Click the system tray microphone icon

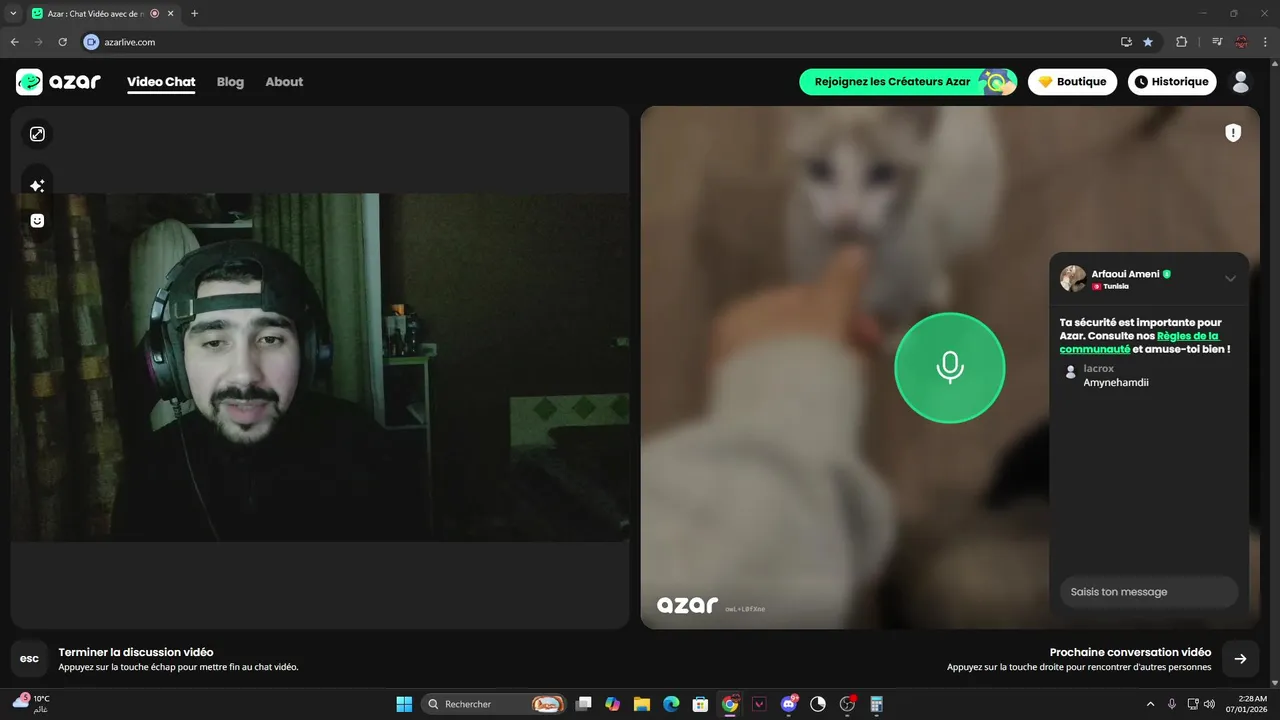[x=1172, y=704]
